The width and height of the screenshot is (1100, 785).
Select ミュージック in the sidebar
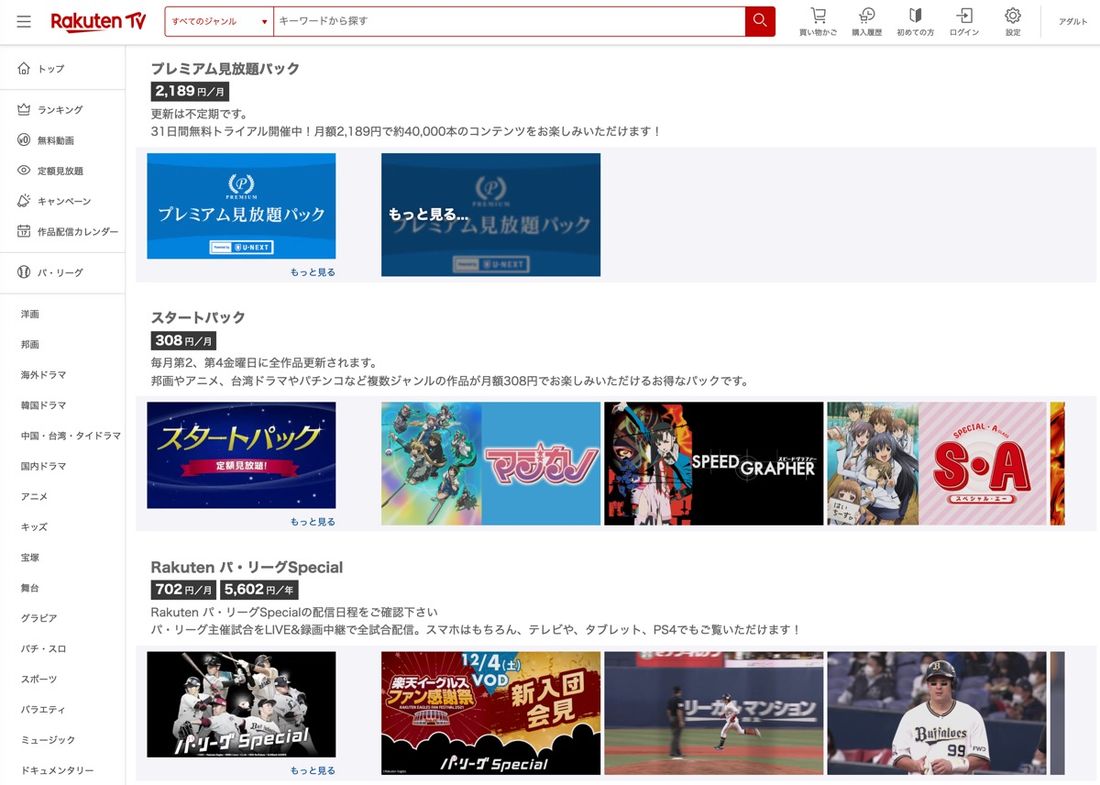point(48,739)
